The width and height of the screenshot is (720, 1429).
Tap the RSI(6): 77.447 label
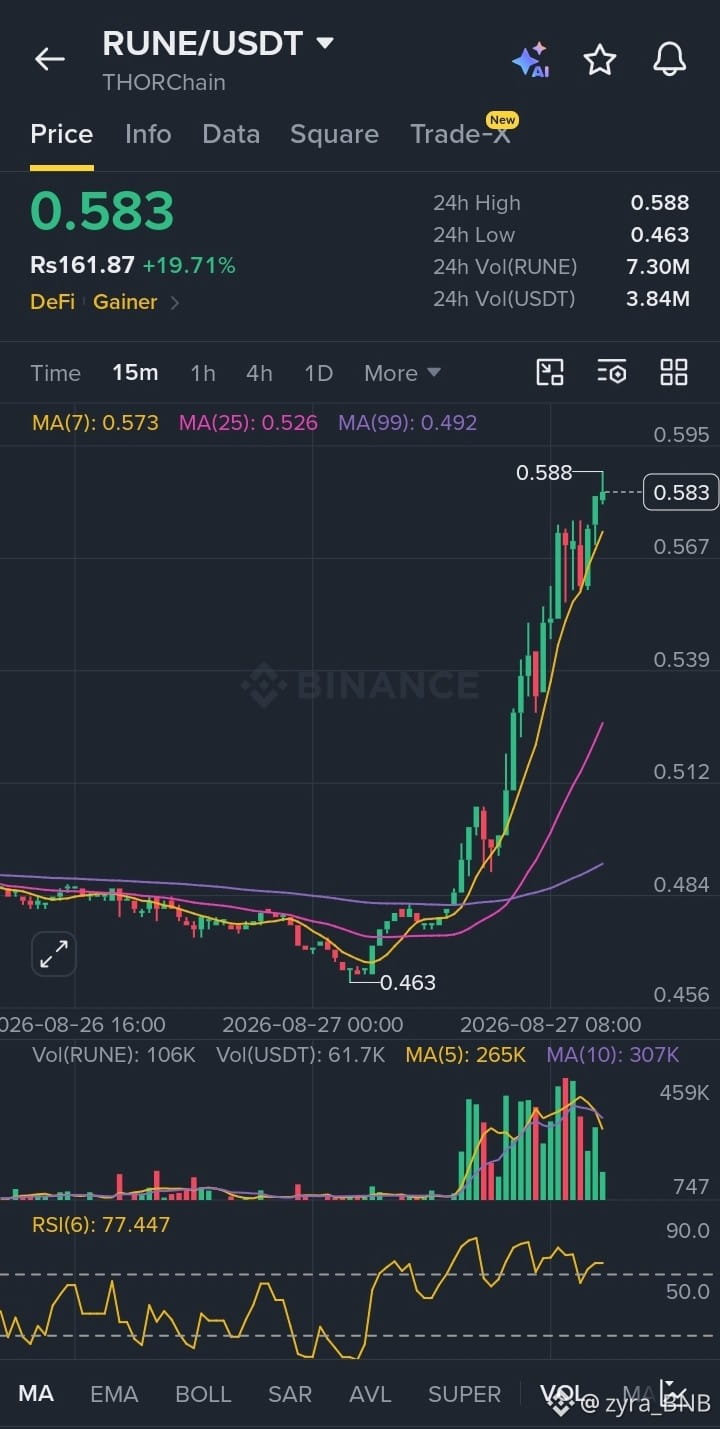(101, 1225)
